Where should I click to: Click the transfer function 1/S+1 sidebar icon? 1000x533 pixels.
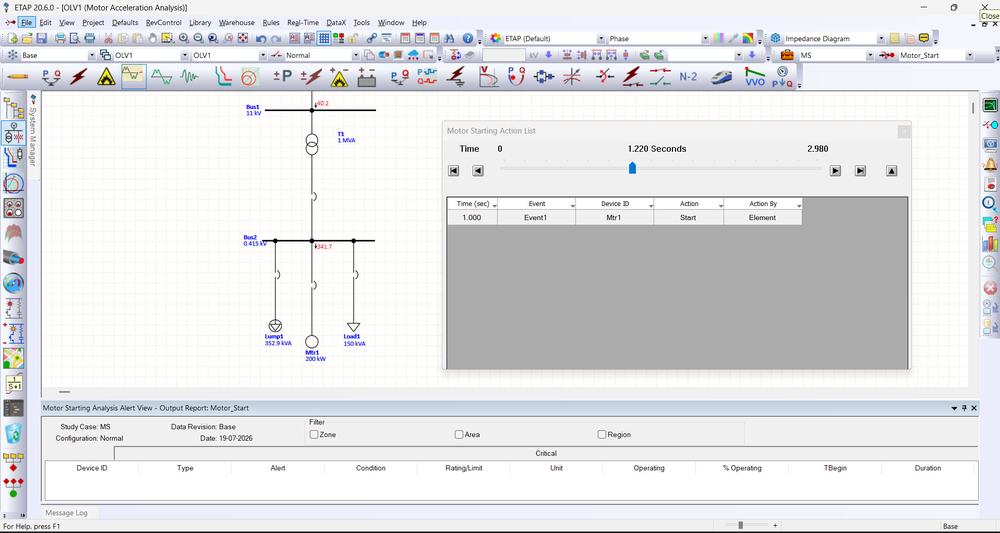pos(13,383)
